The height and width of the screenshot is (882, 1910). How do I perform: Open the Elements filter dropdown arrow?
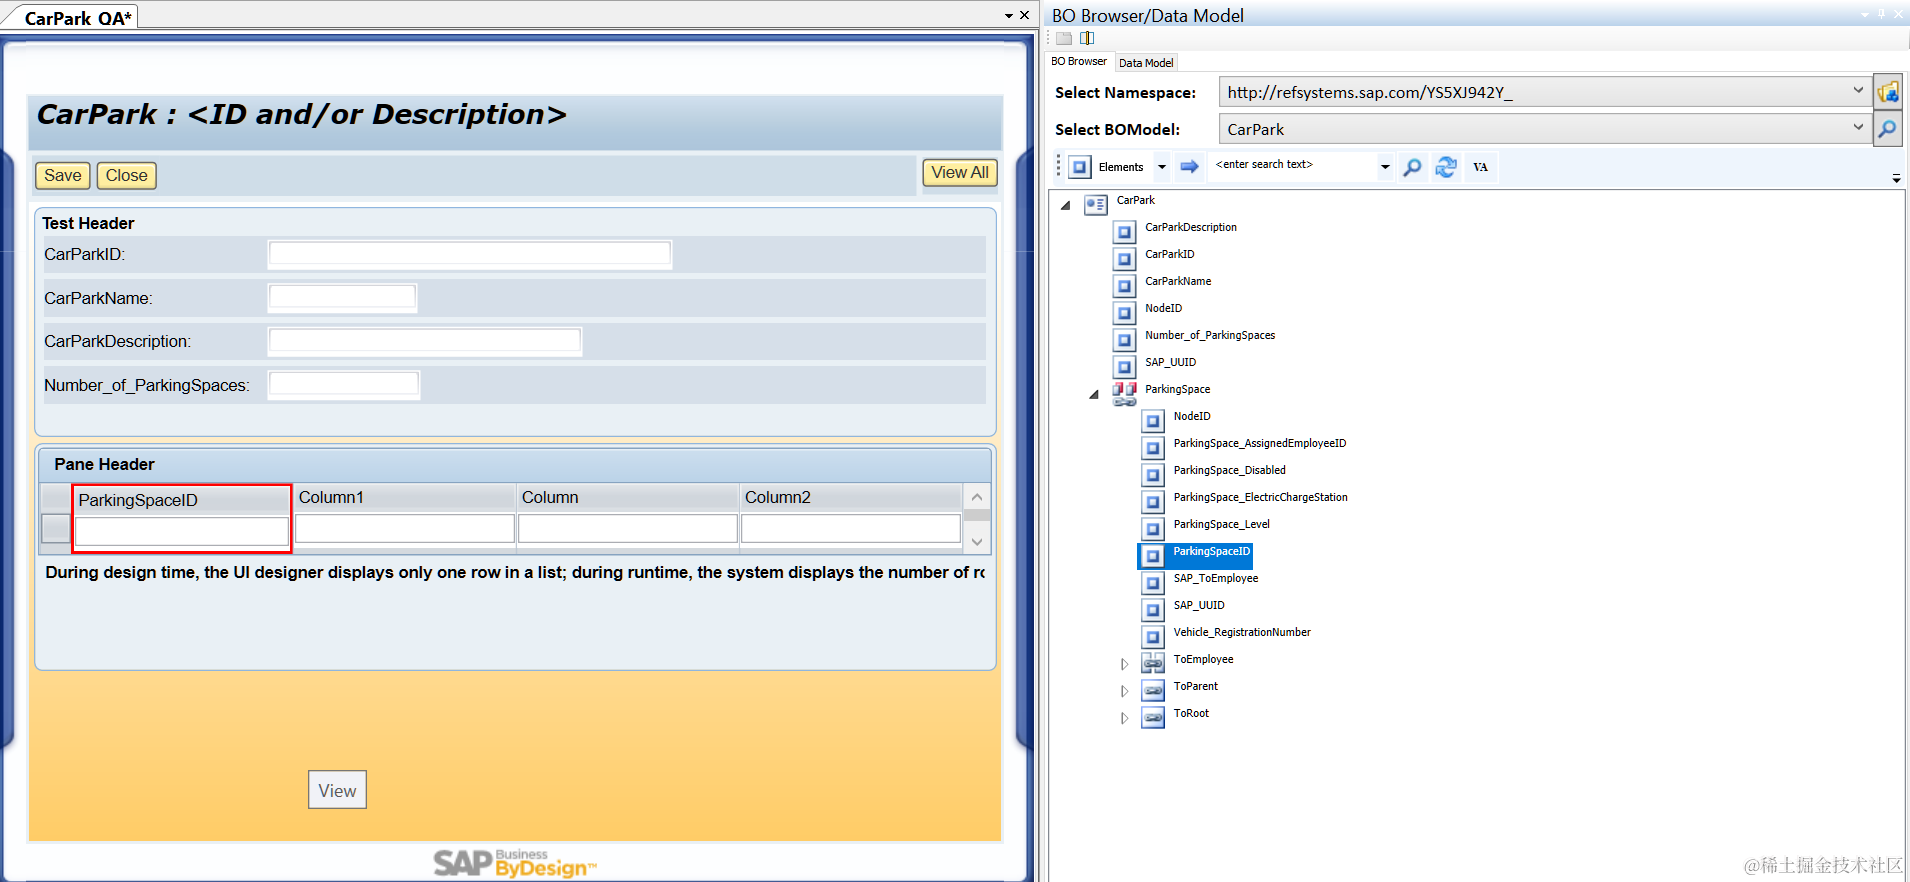(1162, 167)
